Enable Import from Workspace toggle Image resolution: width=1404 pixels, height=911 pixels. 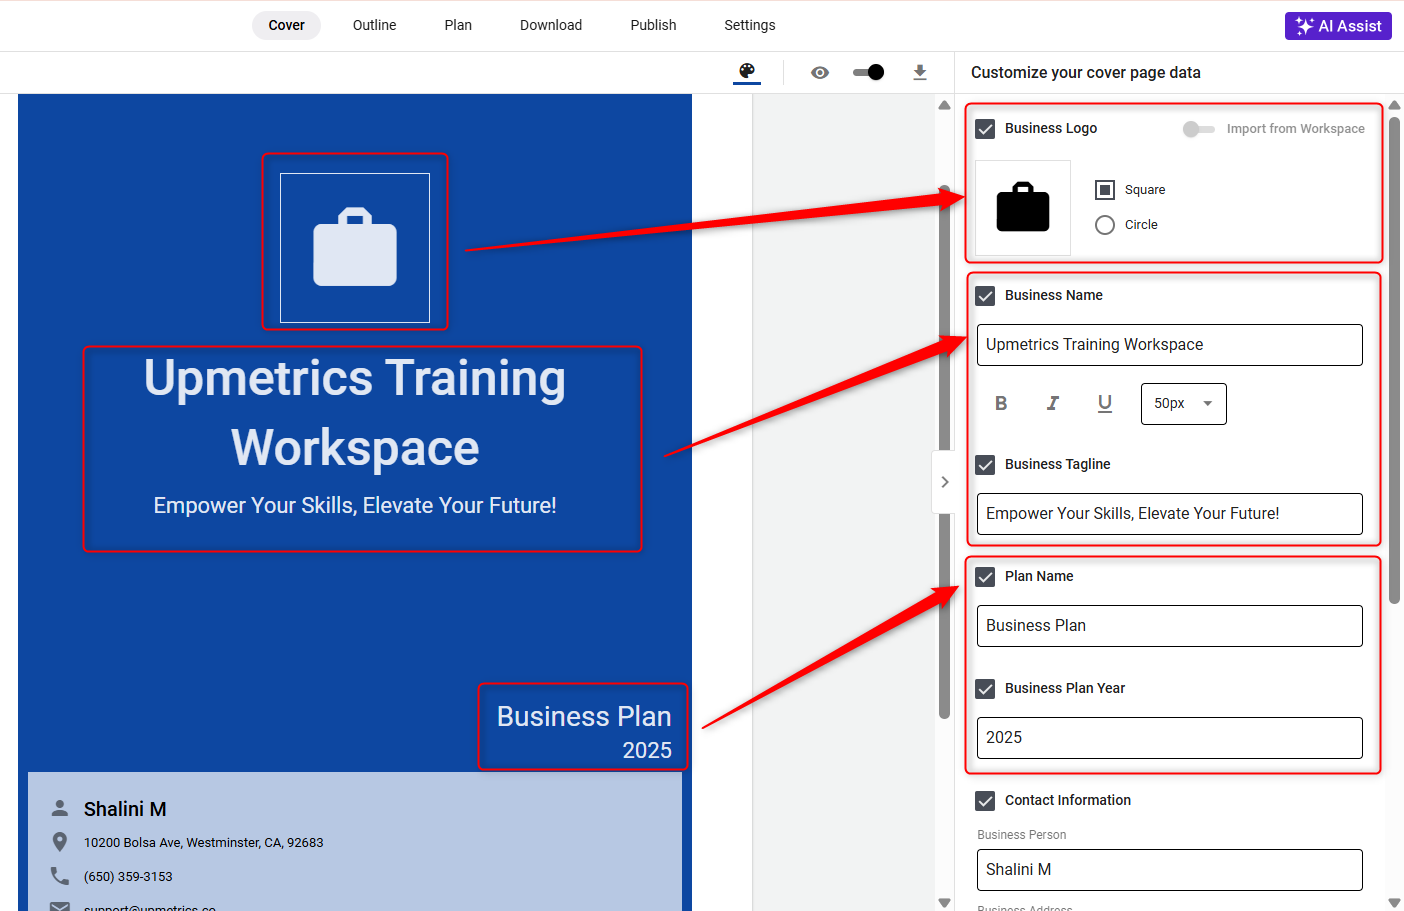[1198, 129]
